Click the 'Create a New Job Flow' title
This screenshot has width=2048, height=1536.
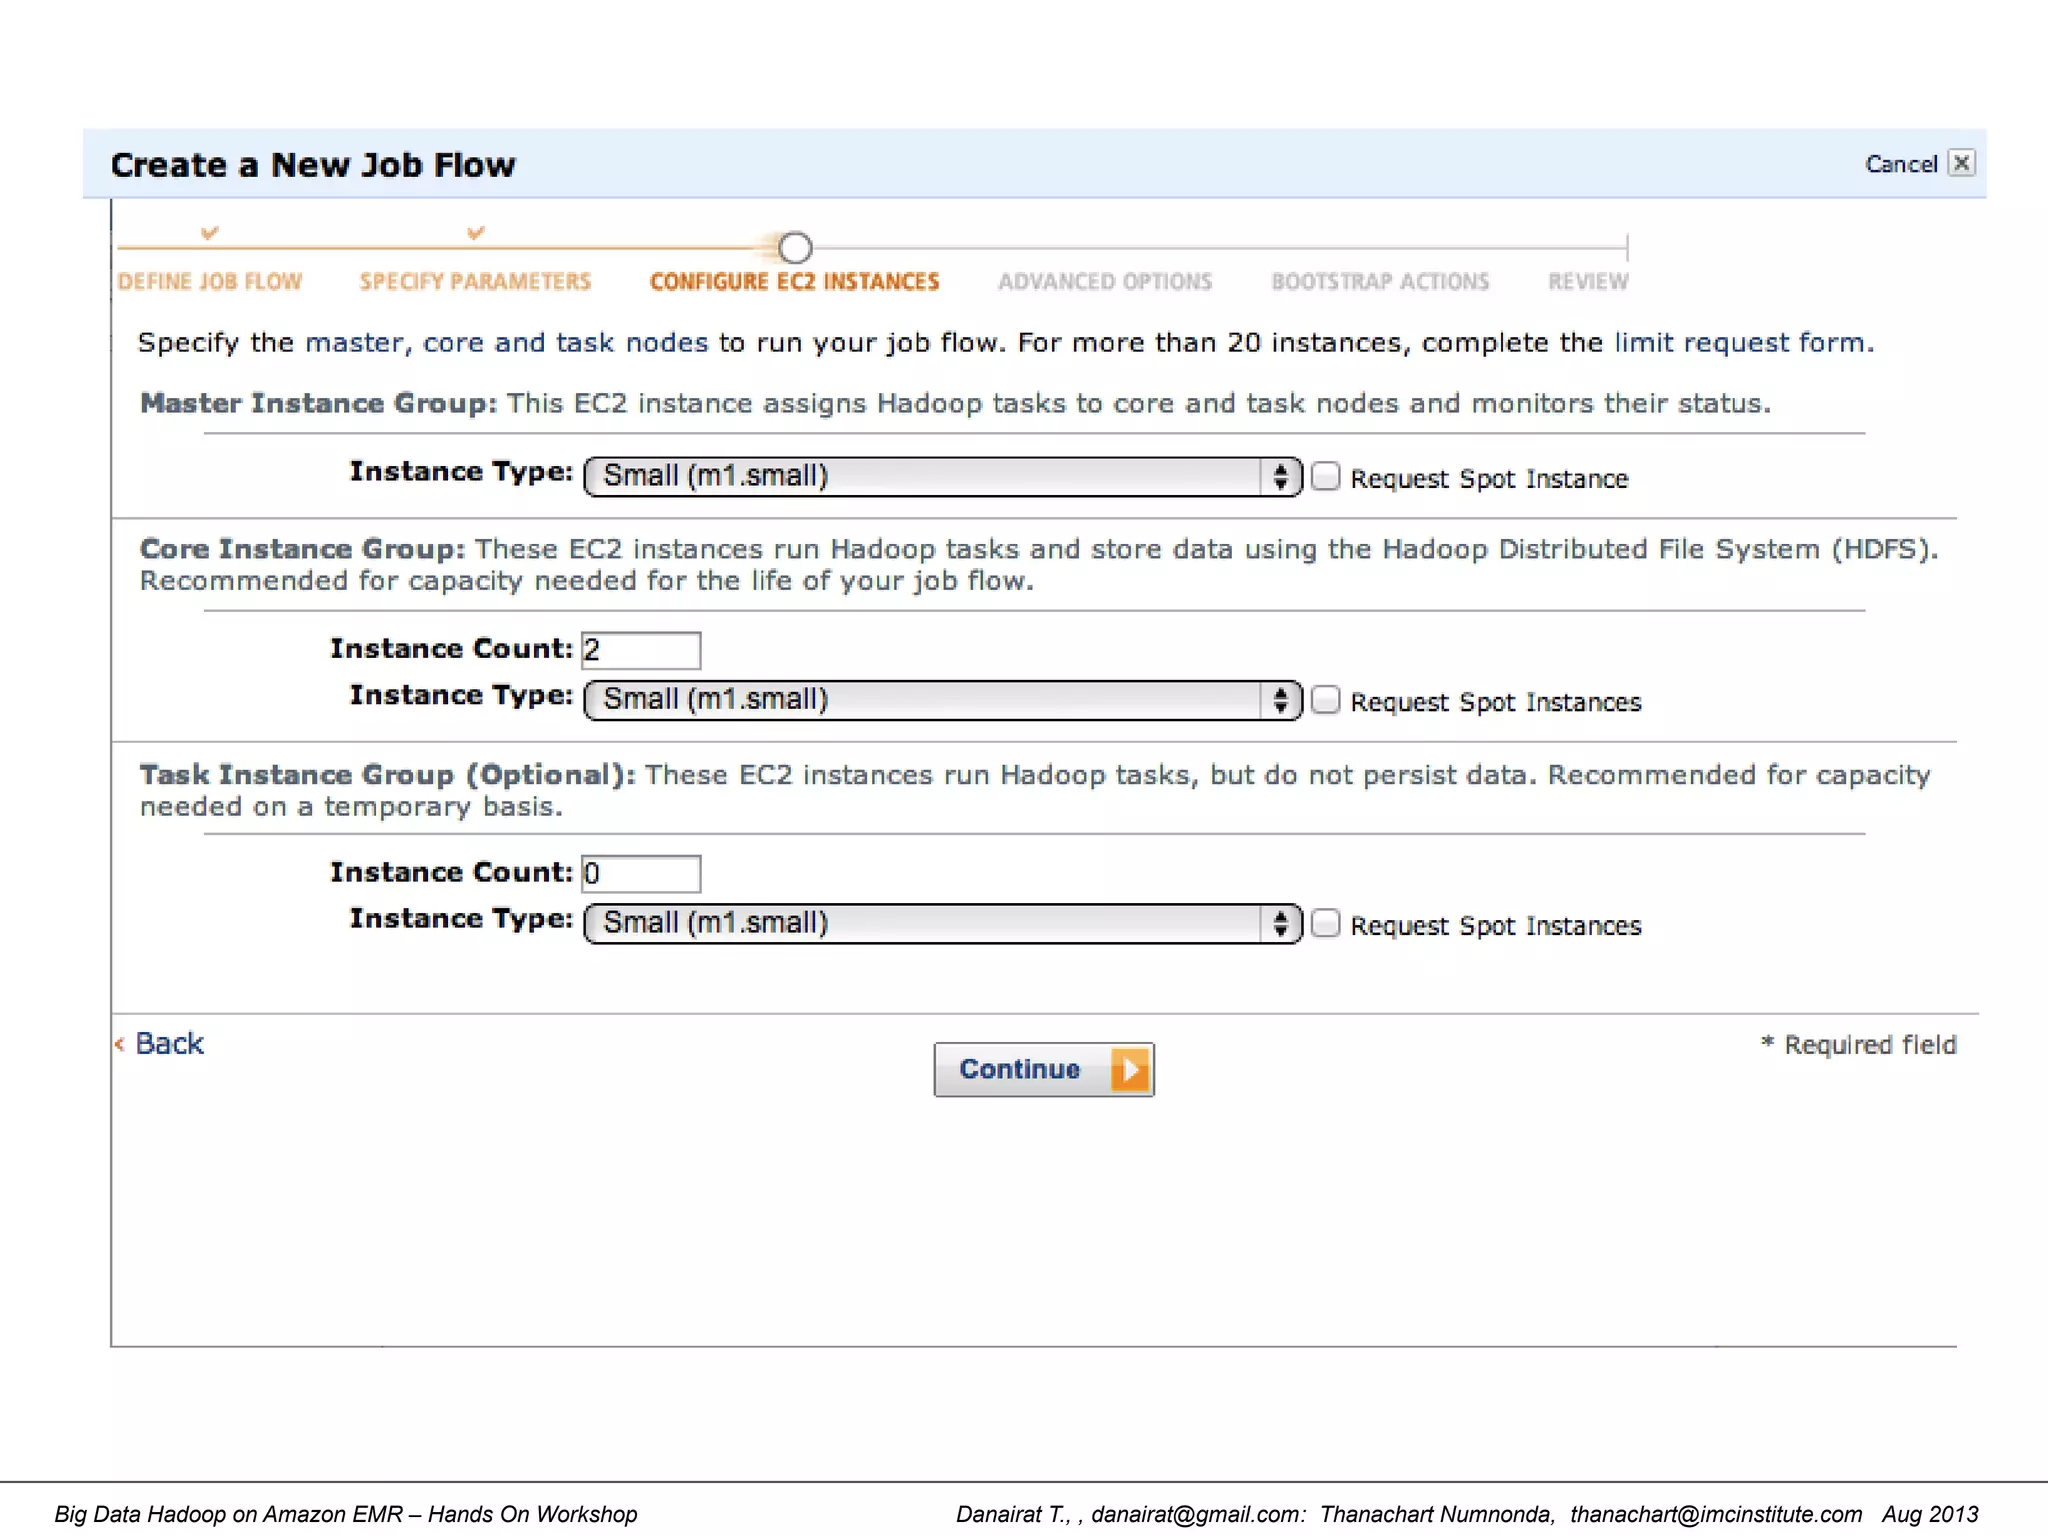(x=313, y=165)
